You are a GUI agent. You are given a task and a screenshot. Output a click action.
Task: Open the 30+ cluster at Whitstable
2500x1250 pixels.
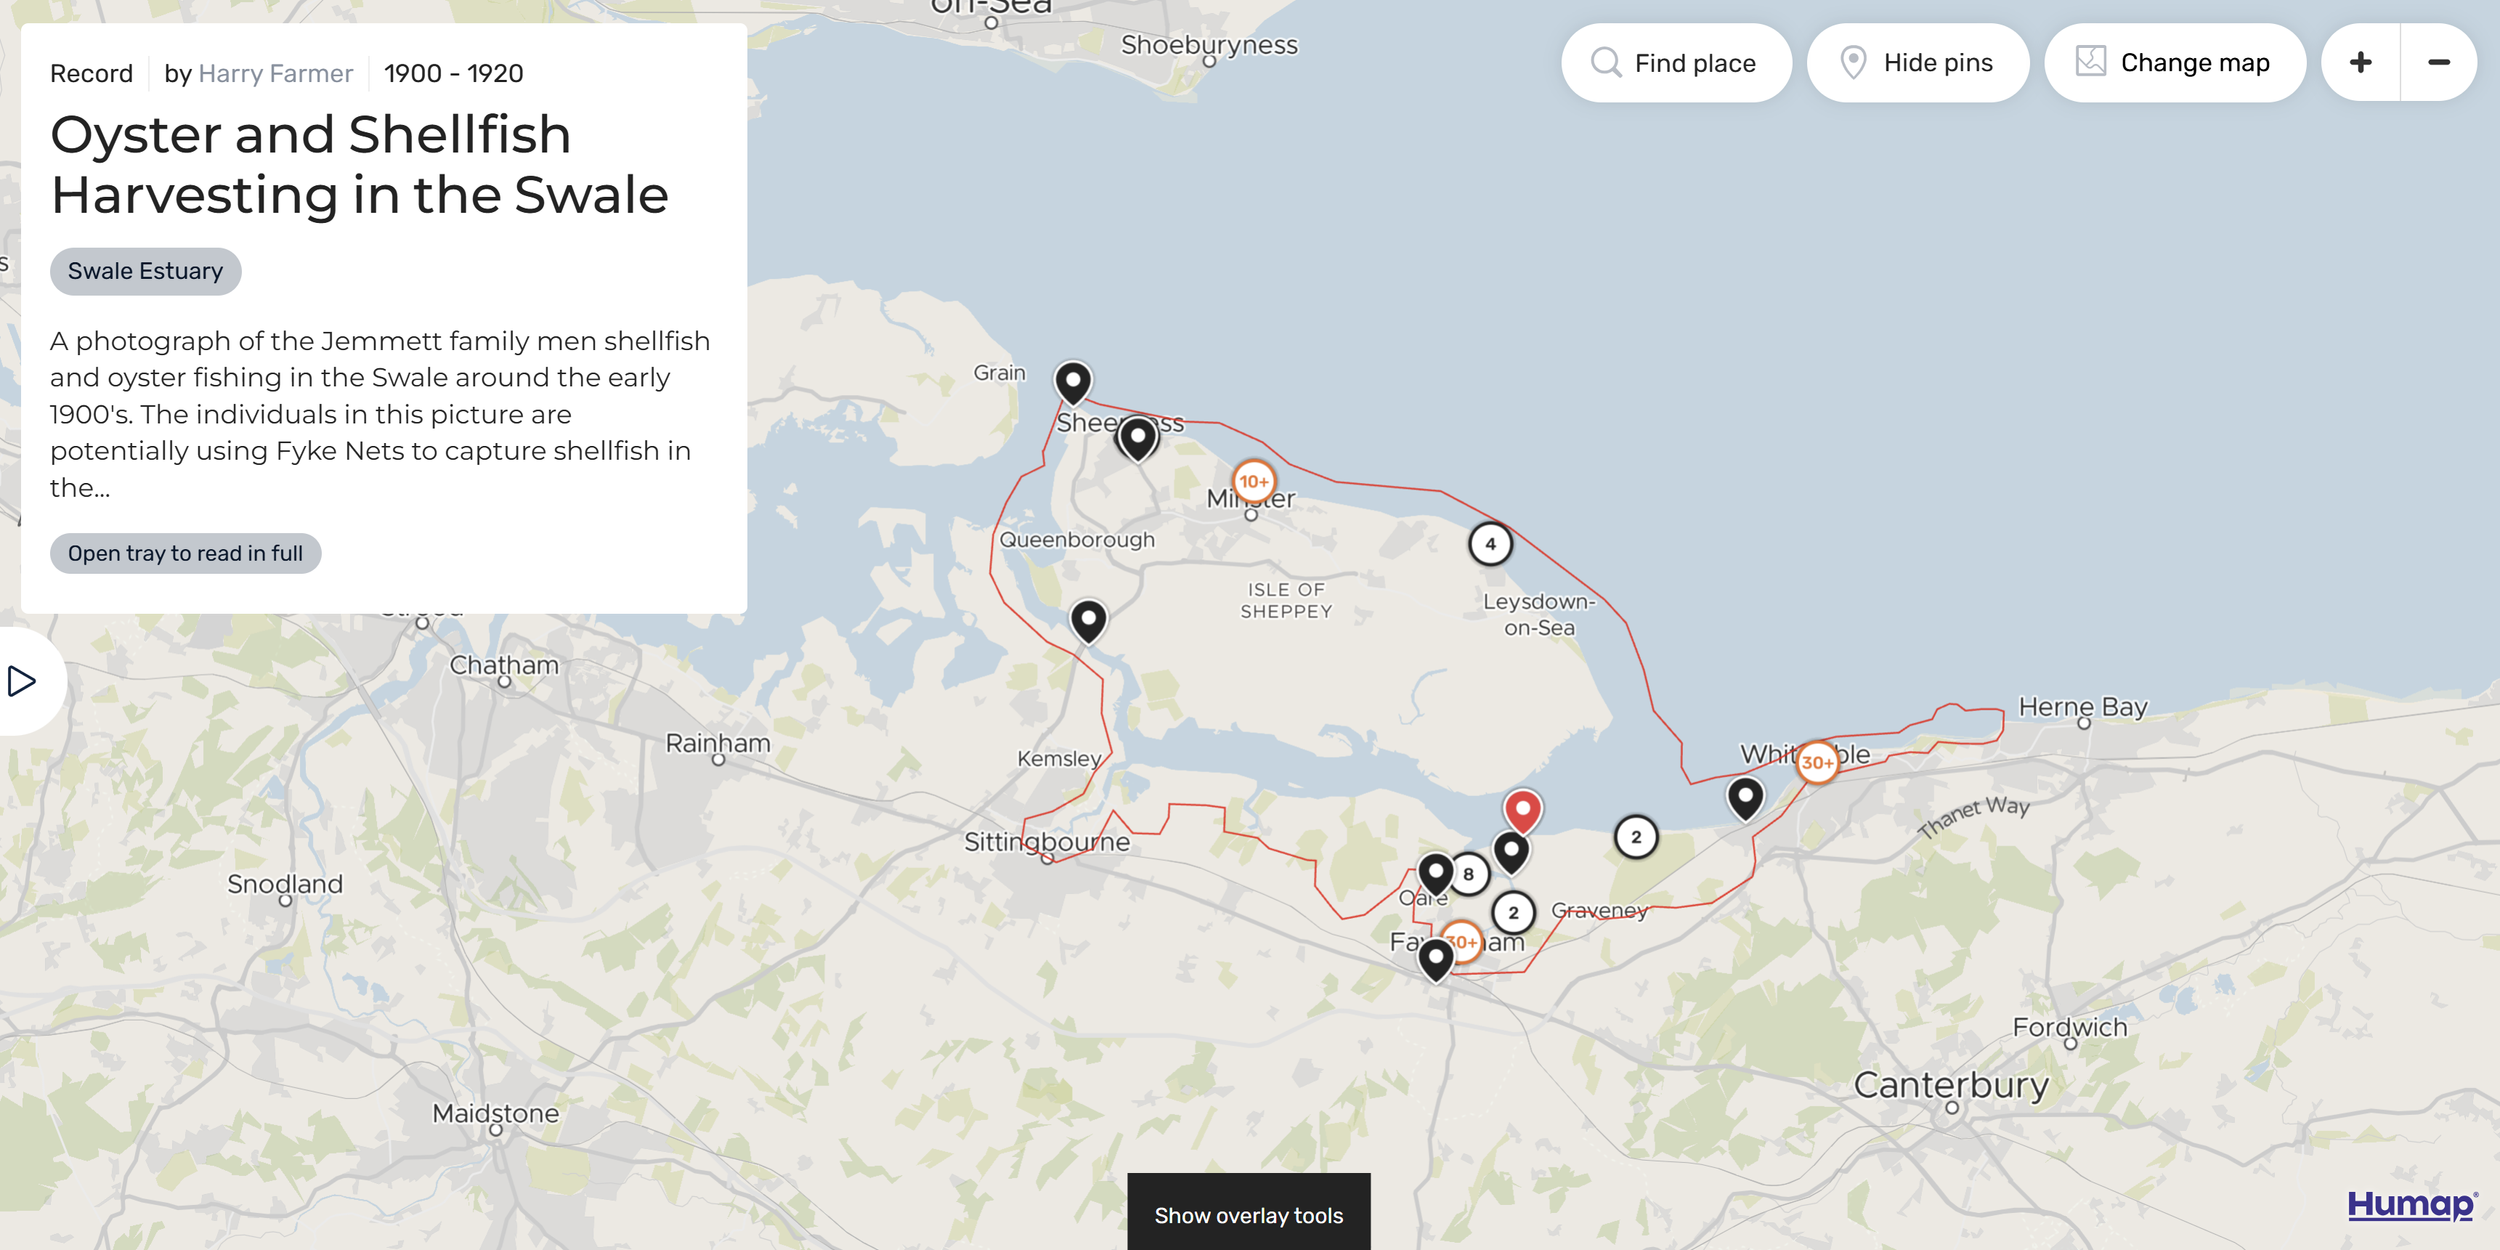tap(1816, 763)
